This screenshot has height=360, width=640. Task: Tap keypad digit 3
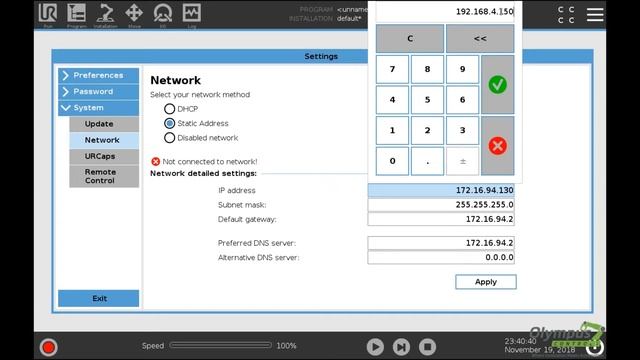462,131
